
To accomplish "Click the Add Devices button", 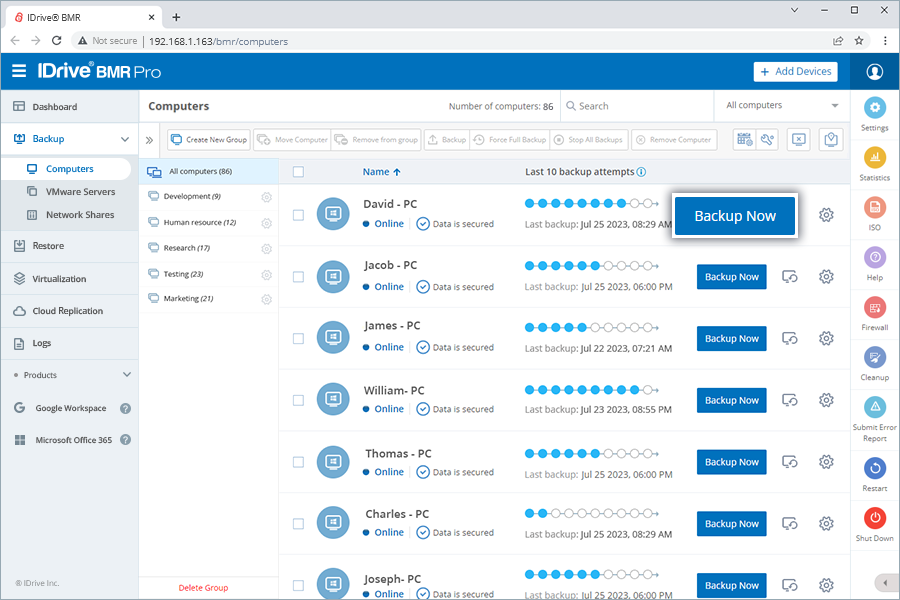I will tap(795, 71).
